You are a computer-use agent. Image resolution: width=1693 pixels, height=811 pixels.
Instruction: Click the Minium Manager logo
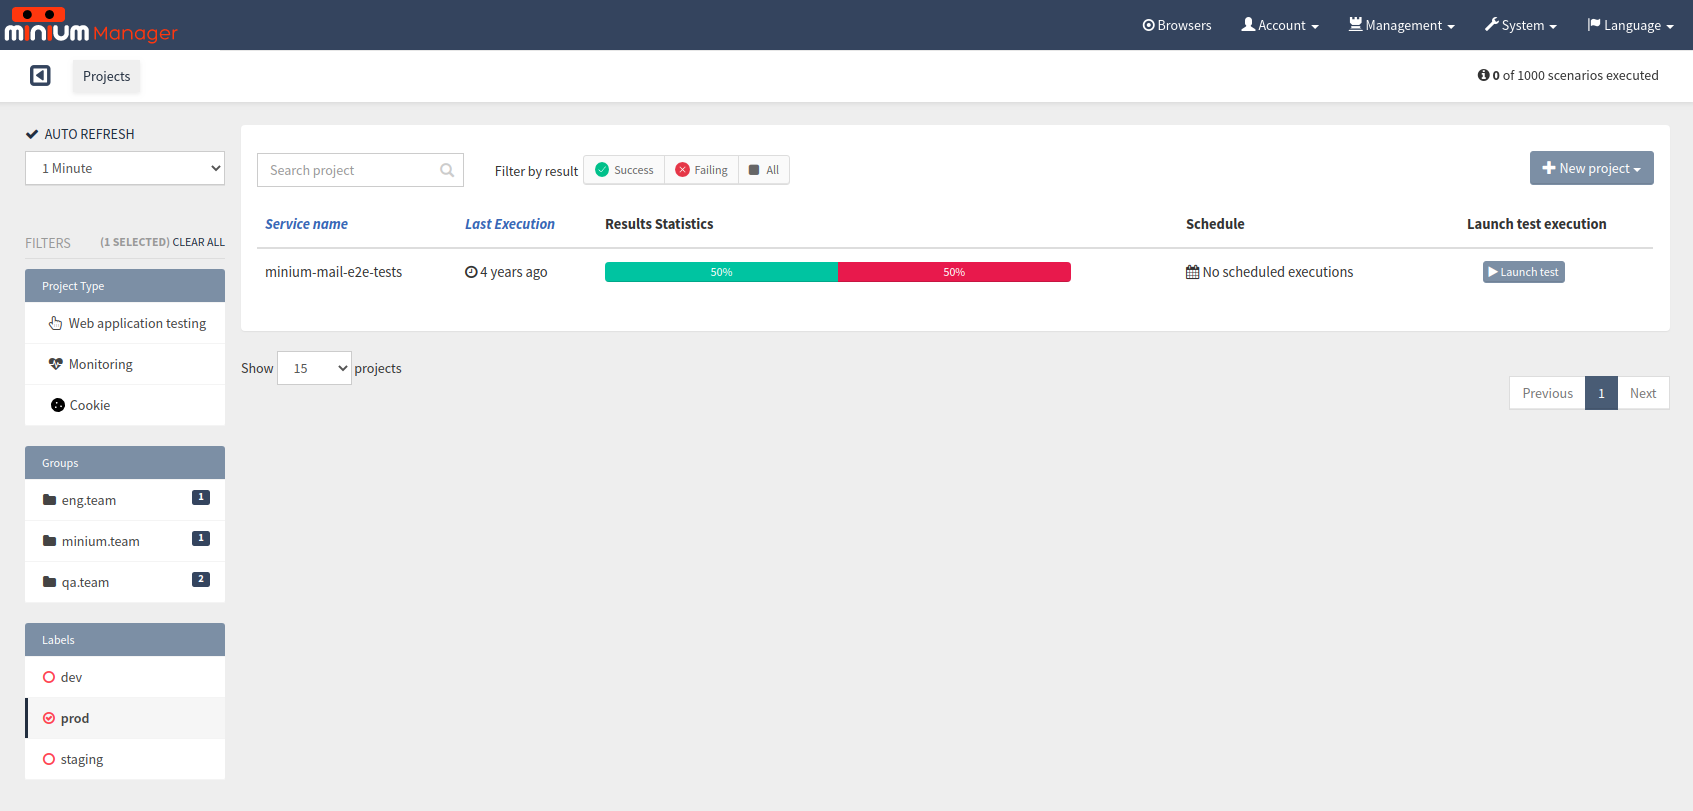tap(91, 25)
